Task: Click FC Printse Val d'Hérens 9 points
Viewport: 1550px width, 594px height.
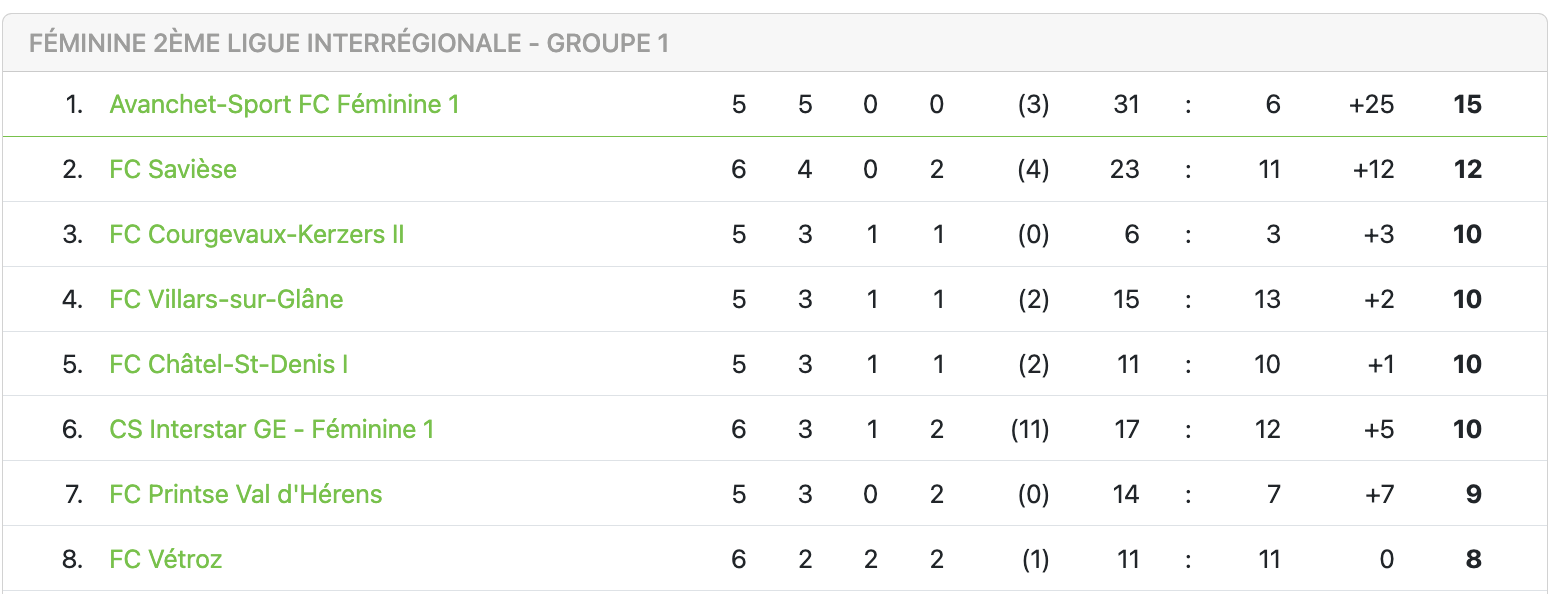Action: click(x=1473, y=494)
